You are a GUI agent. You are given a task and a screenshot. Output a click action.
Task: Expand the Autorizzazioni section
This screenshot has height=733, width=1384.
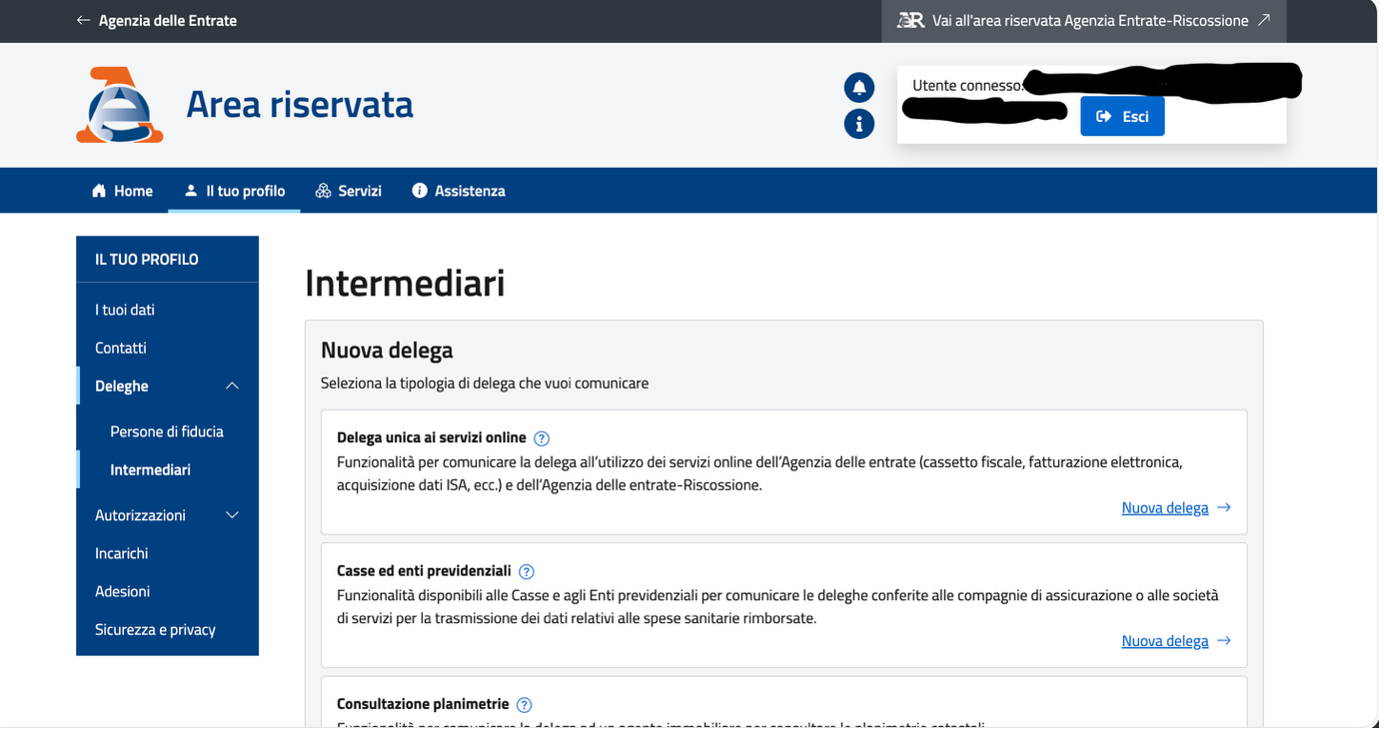pos(232,514)
